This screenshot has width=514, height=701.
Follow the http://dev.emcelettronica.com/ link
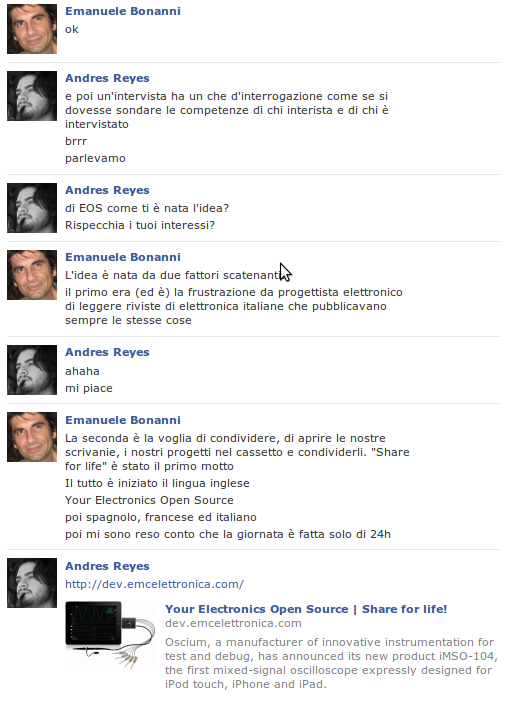154,584
